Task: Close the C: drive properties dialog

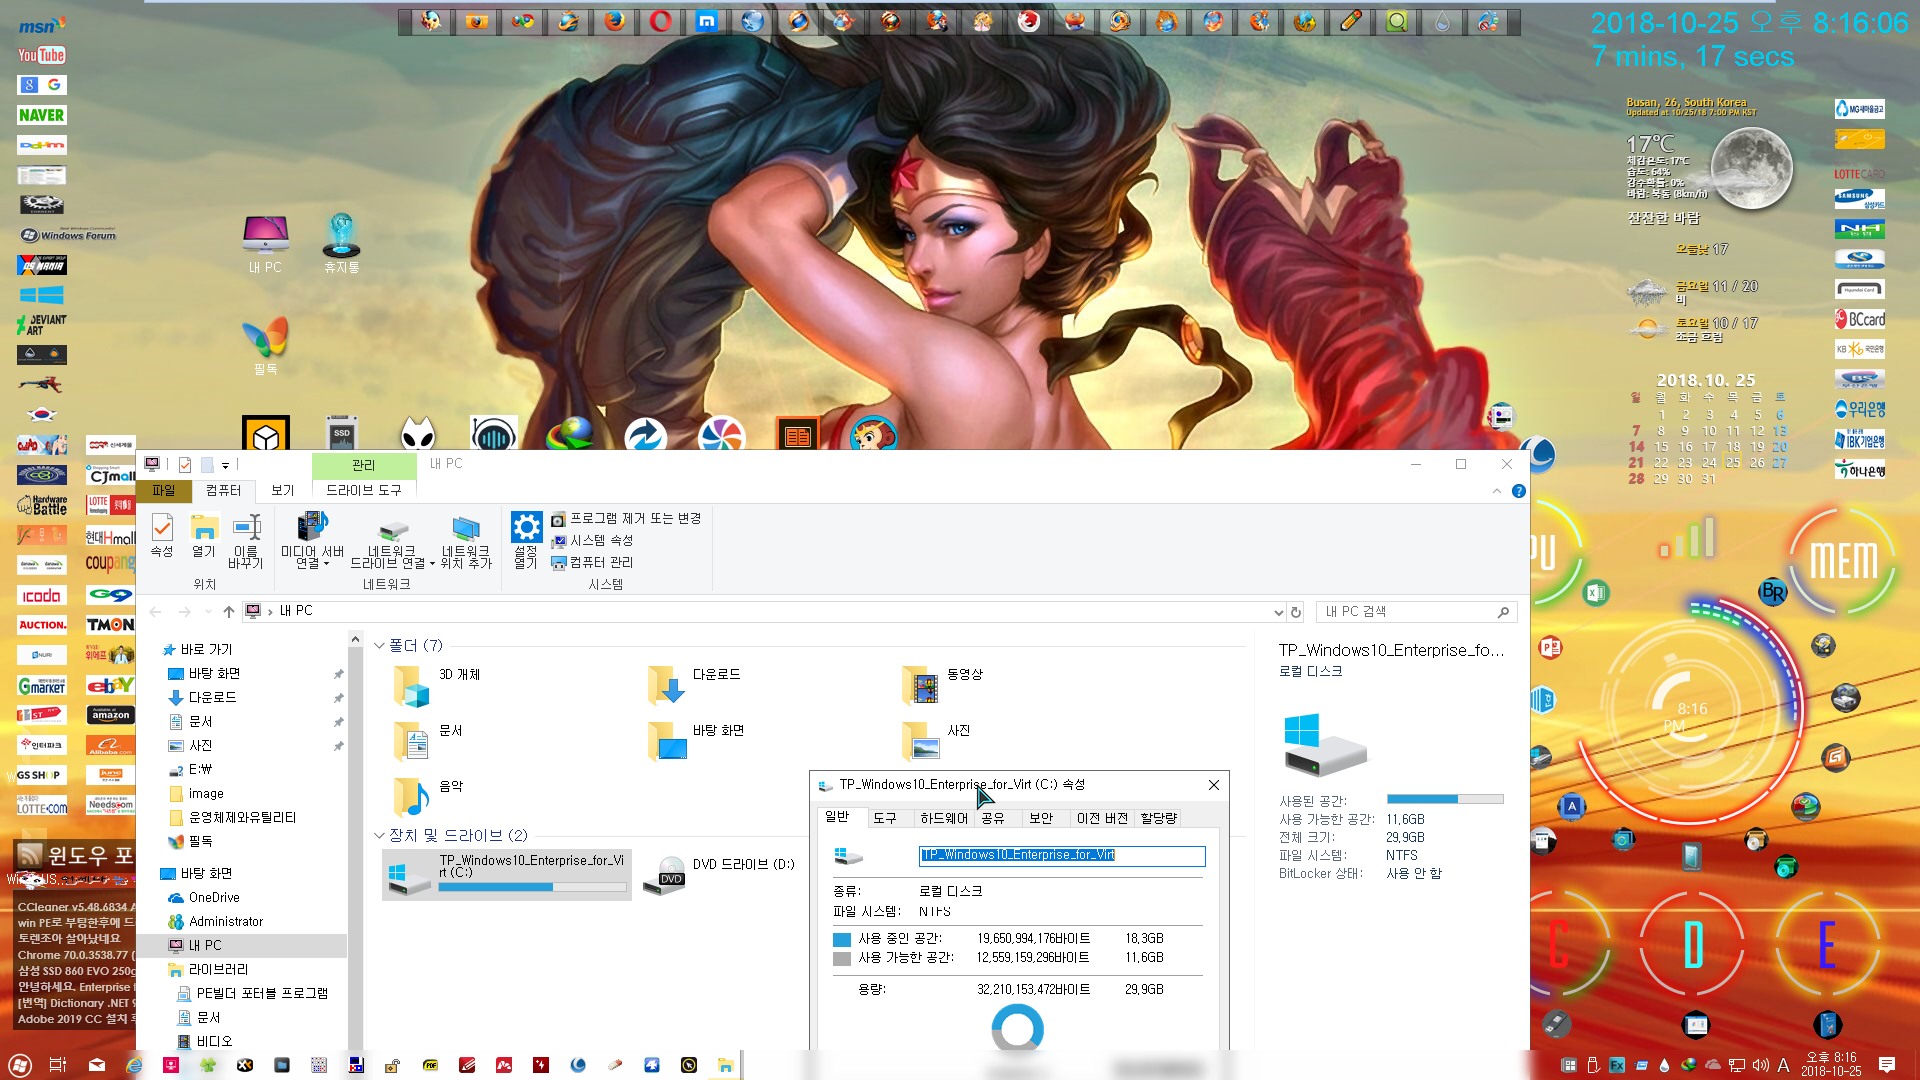Action: tap(1214, 785)
